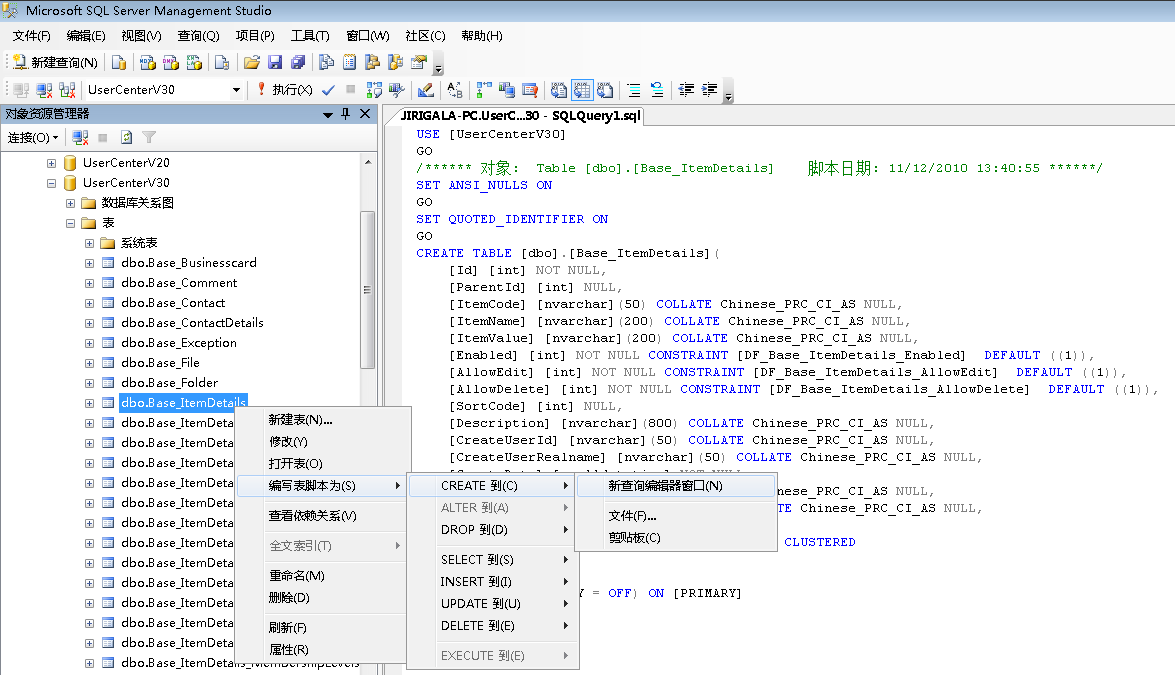Collapse the 表 tables folder

70,223
